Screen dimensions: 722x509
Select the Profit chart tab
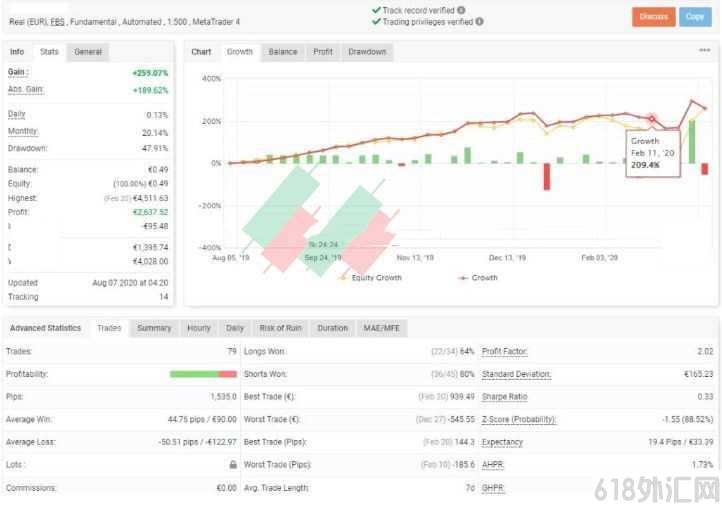tap(323, 52)
